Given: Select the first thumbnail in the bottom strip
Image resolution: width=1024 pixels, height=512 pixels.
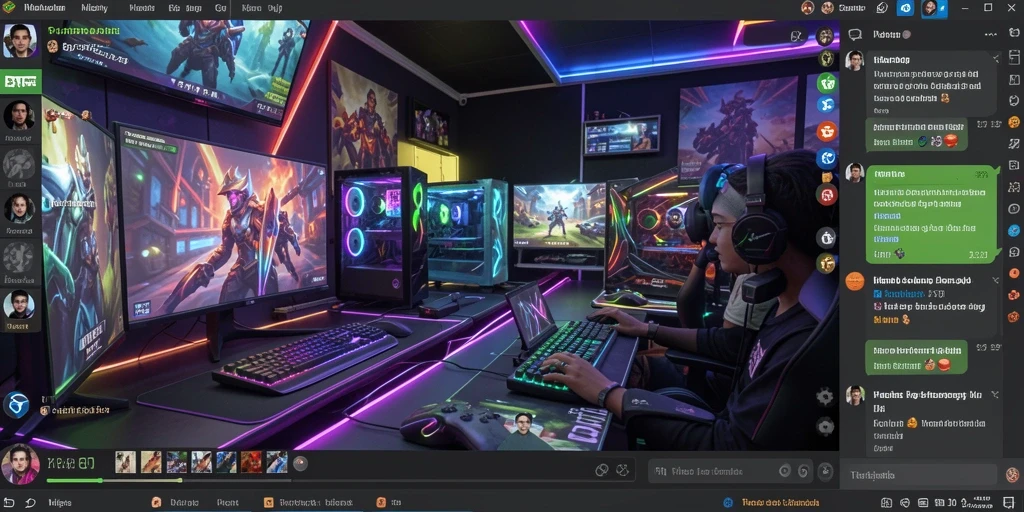Looking at the screenshot, I should click(125, 462).
